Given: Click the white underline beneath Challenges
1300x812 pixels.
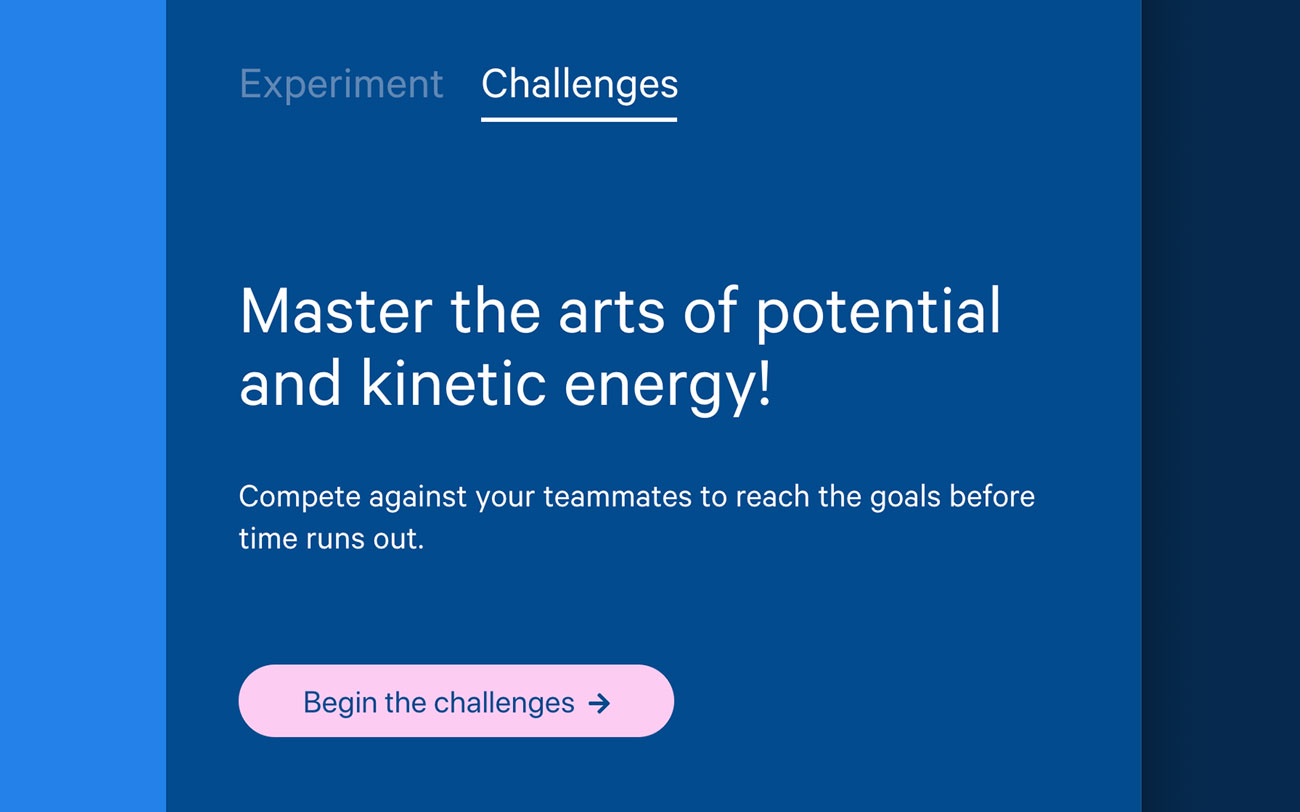Looking at the screenshot, I should coord(579,119).
